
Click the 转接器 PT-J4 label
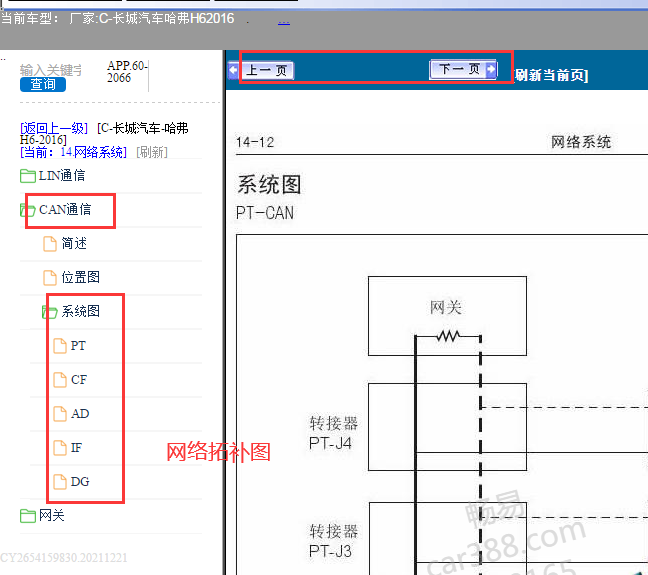point(333,433)
